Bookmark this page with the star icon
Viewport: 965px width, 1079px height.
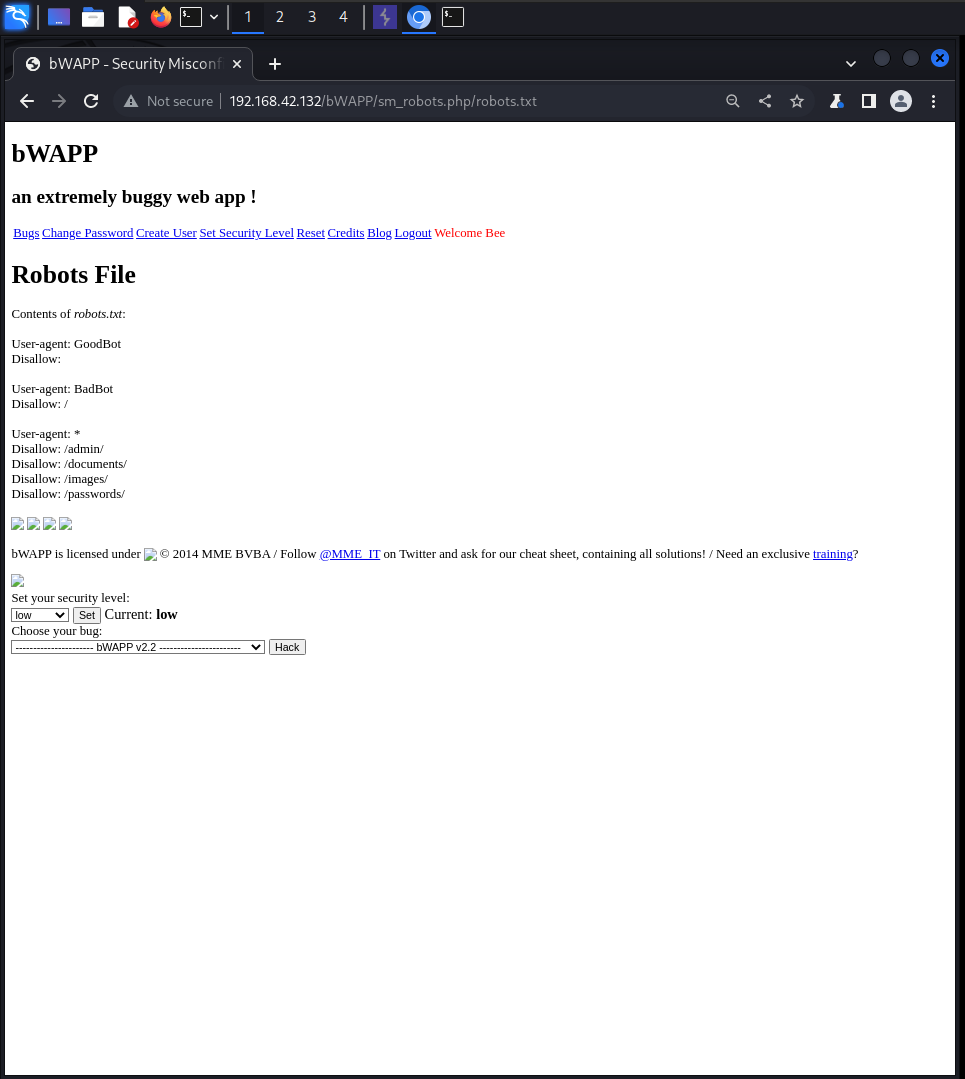click(x=797, y=101)
